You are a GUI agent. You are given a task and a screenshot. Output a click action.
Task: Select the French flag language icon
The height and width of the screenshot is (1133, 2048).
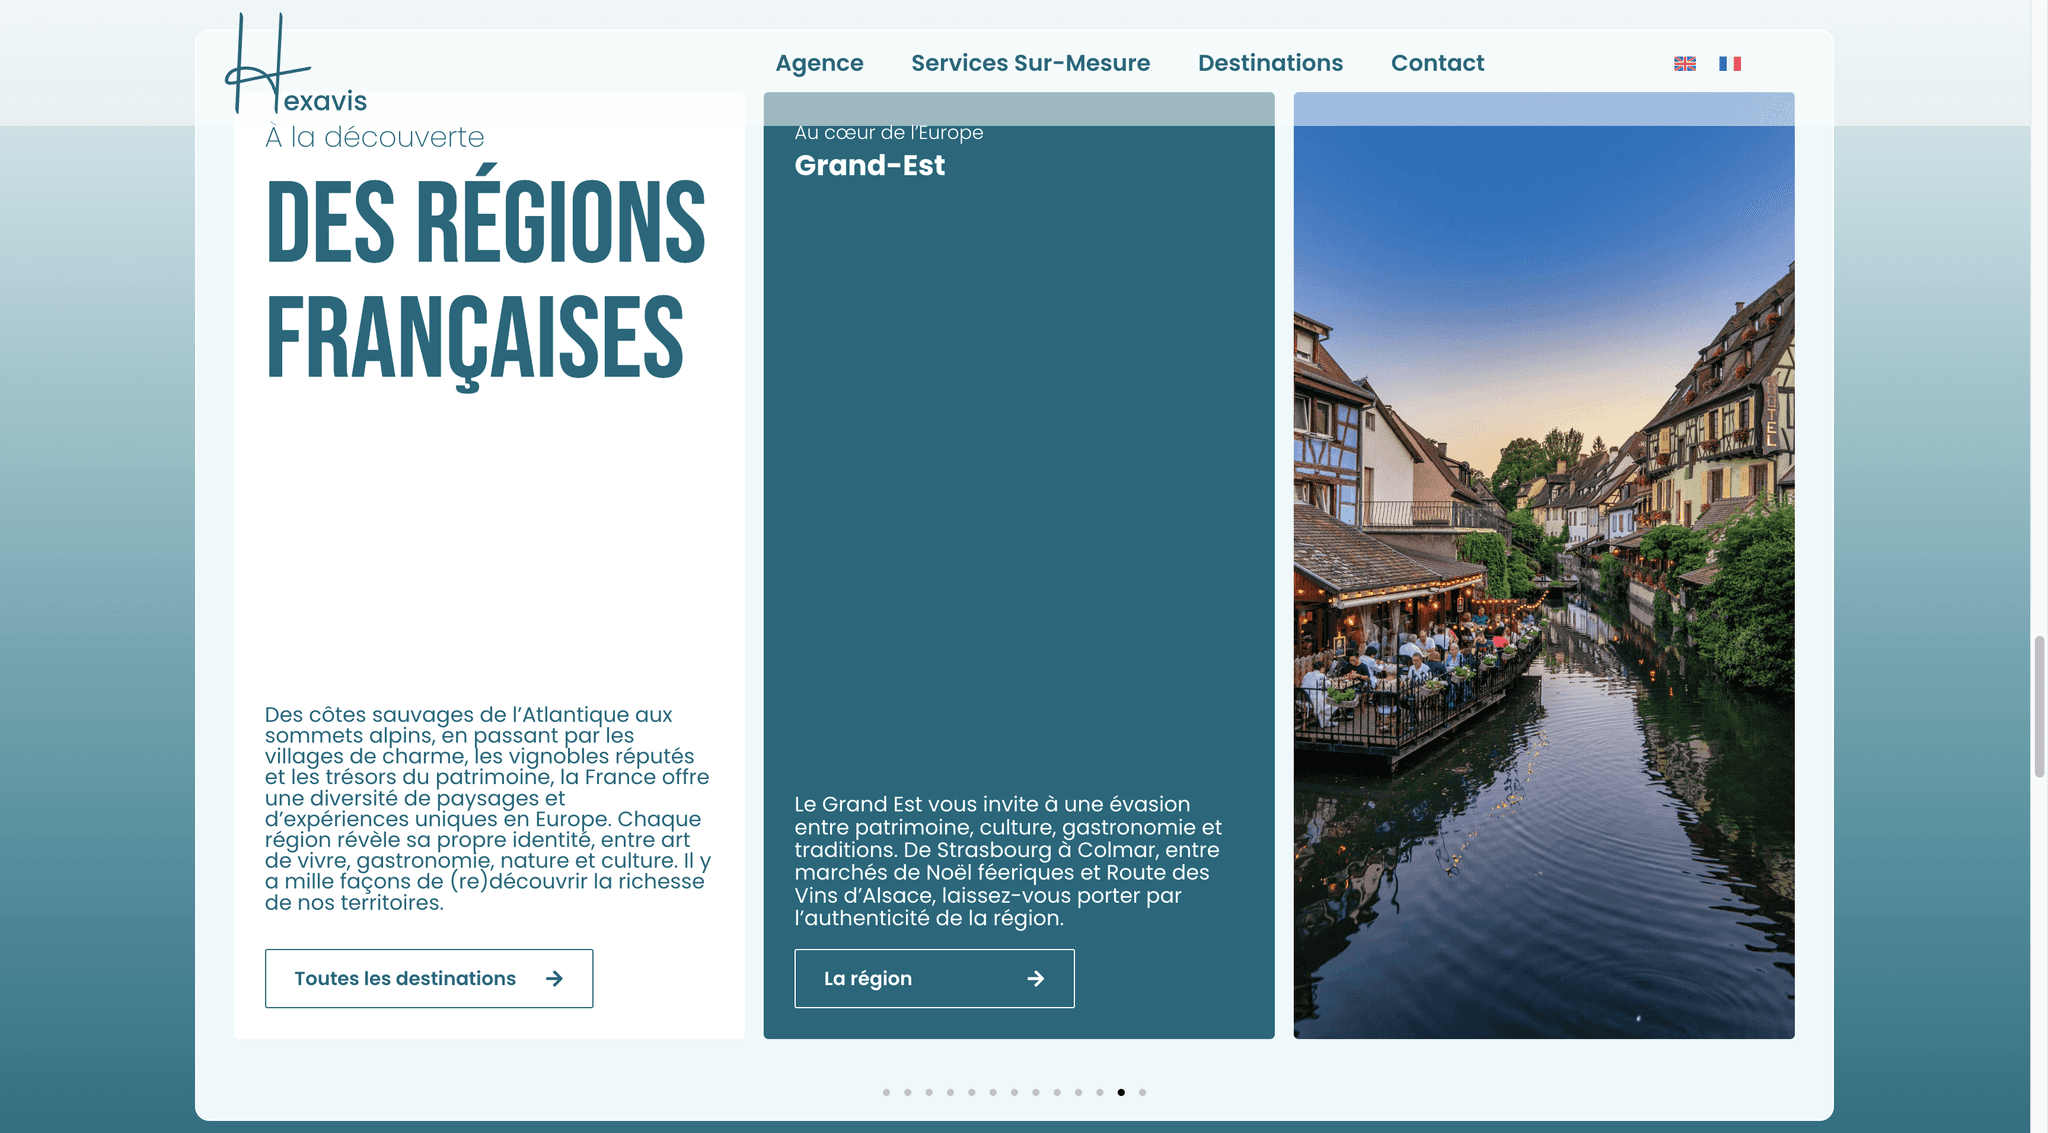click(x=1730, y=63)
